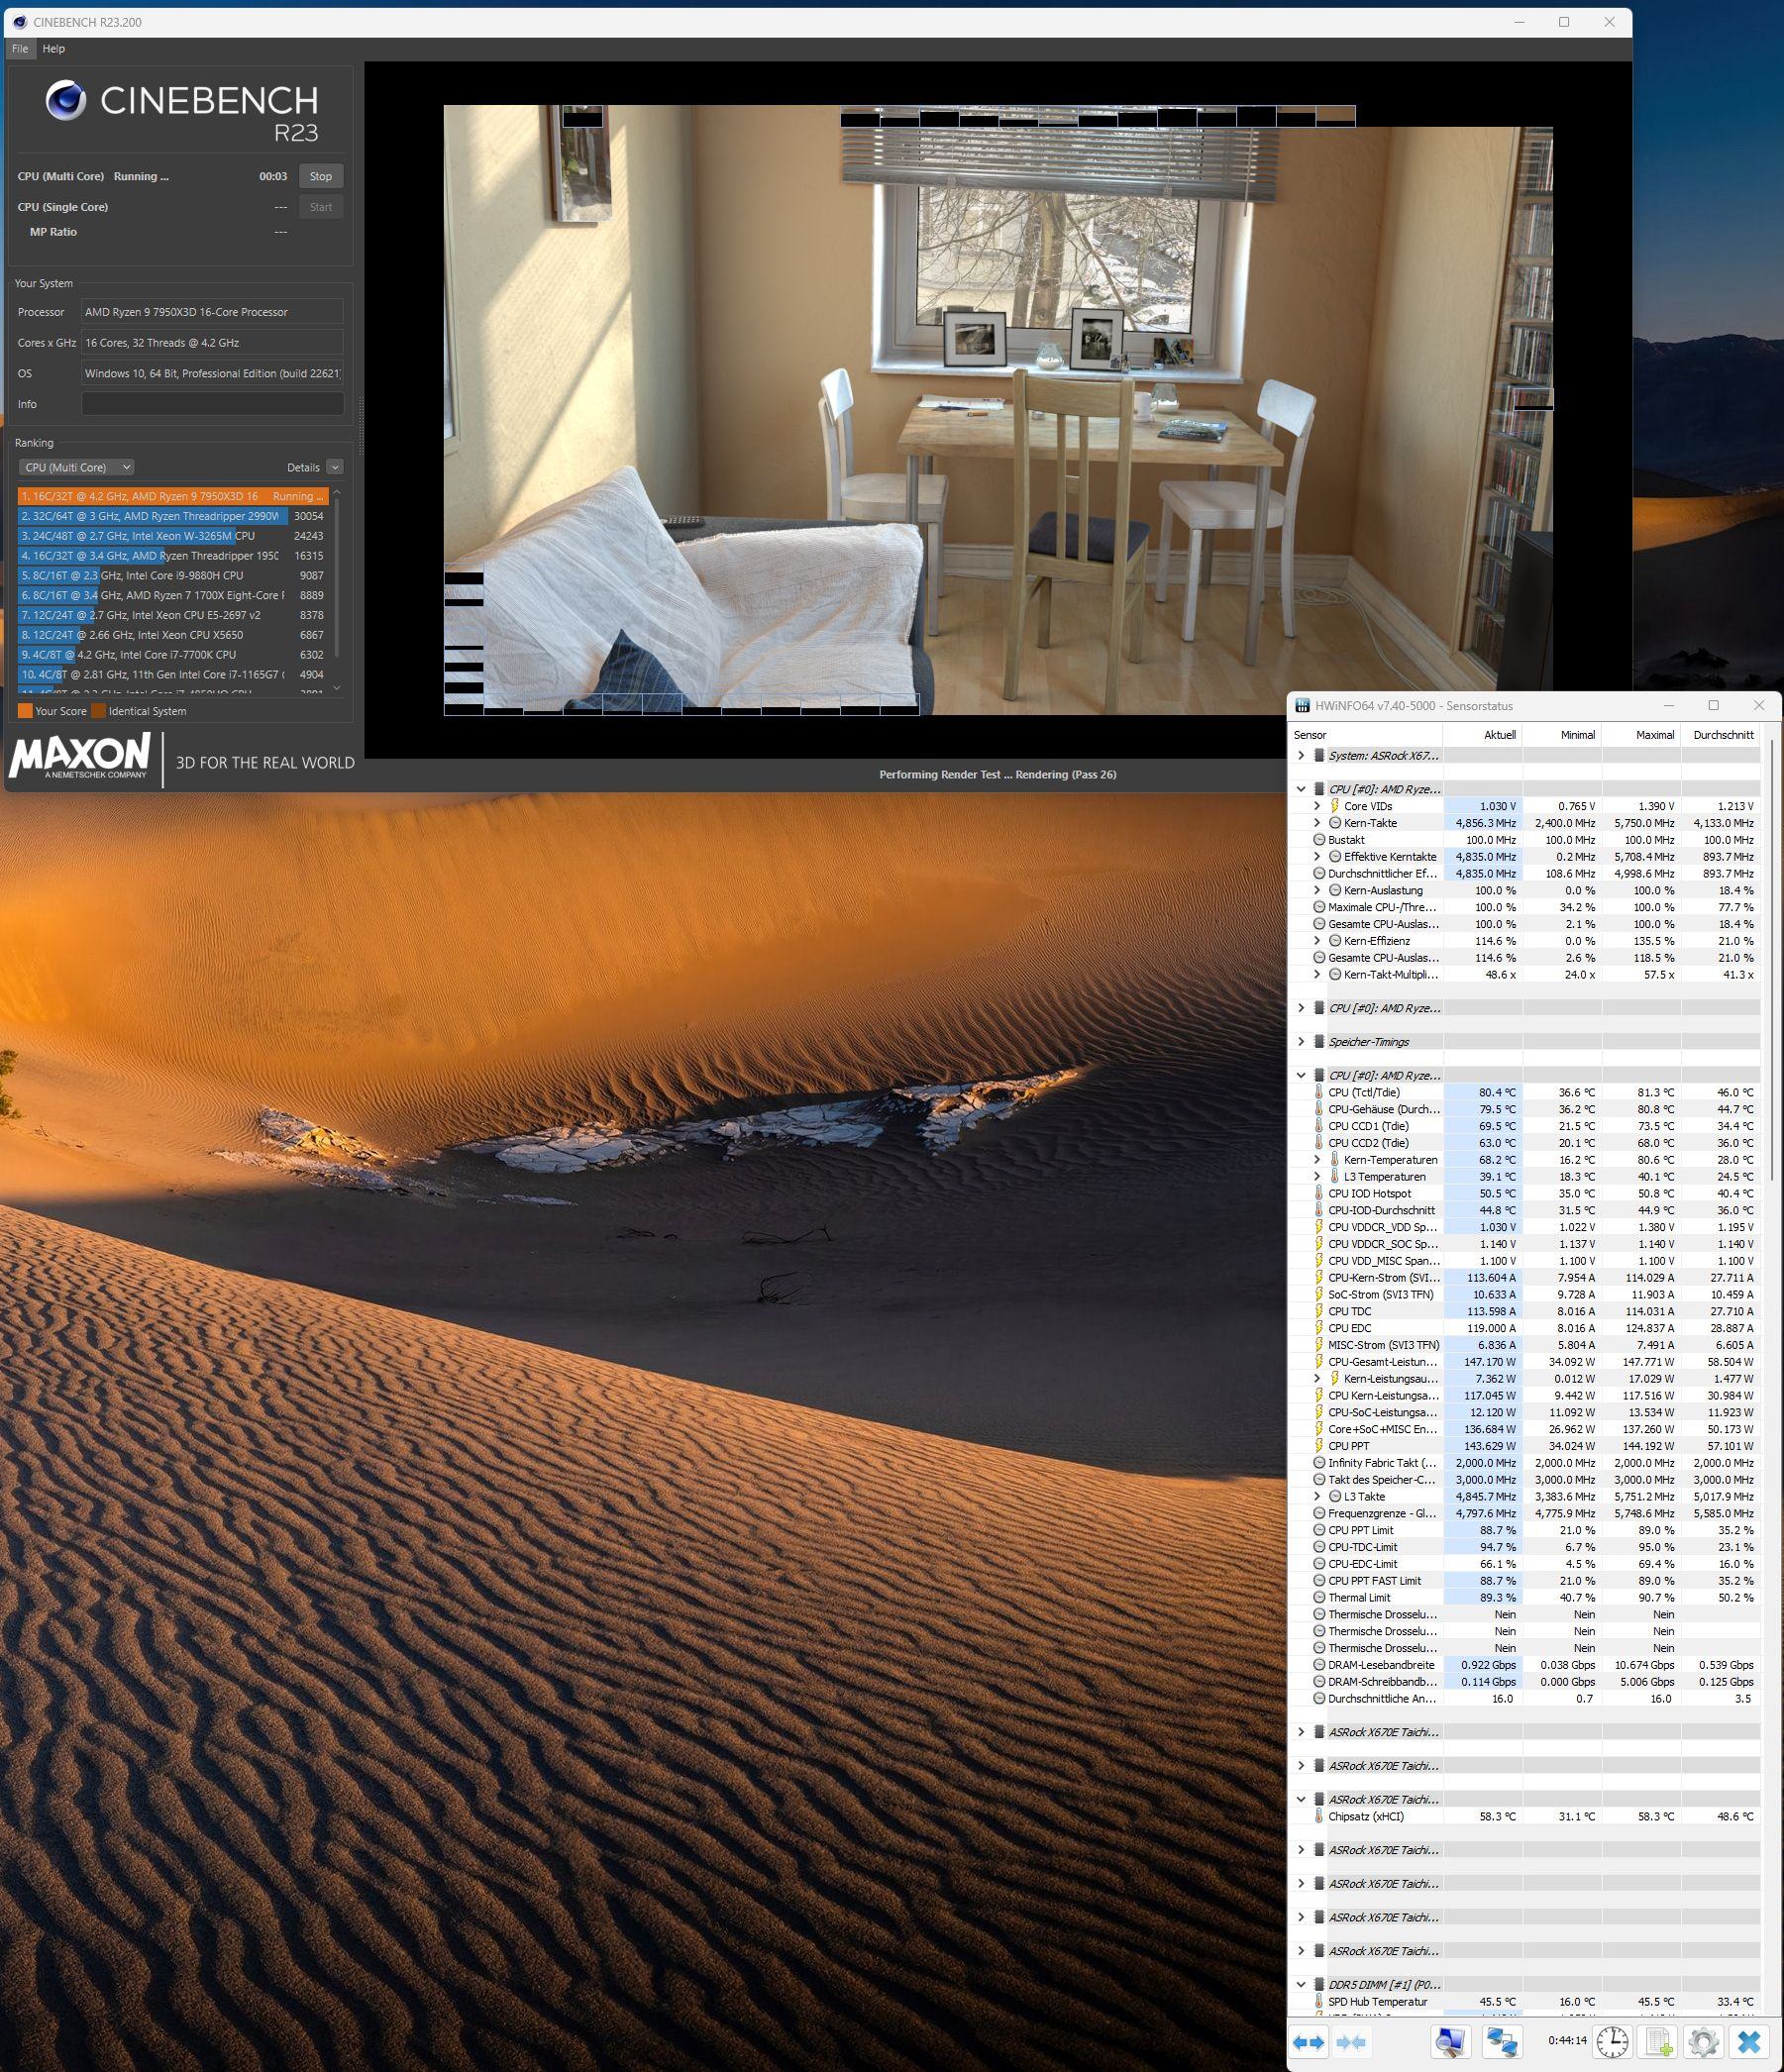The width and height of the screenshot is (1784, 2072).
Task: Select the Intel Core i7-7700K ranking entry
Action: 173,655
